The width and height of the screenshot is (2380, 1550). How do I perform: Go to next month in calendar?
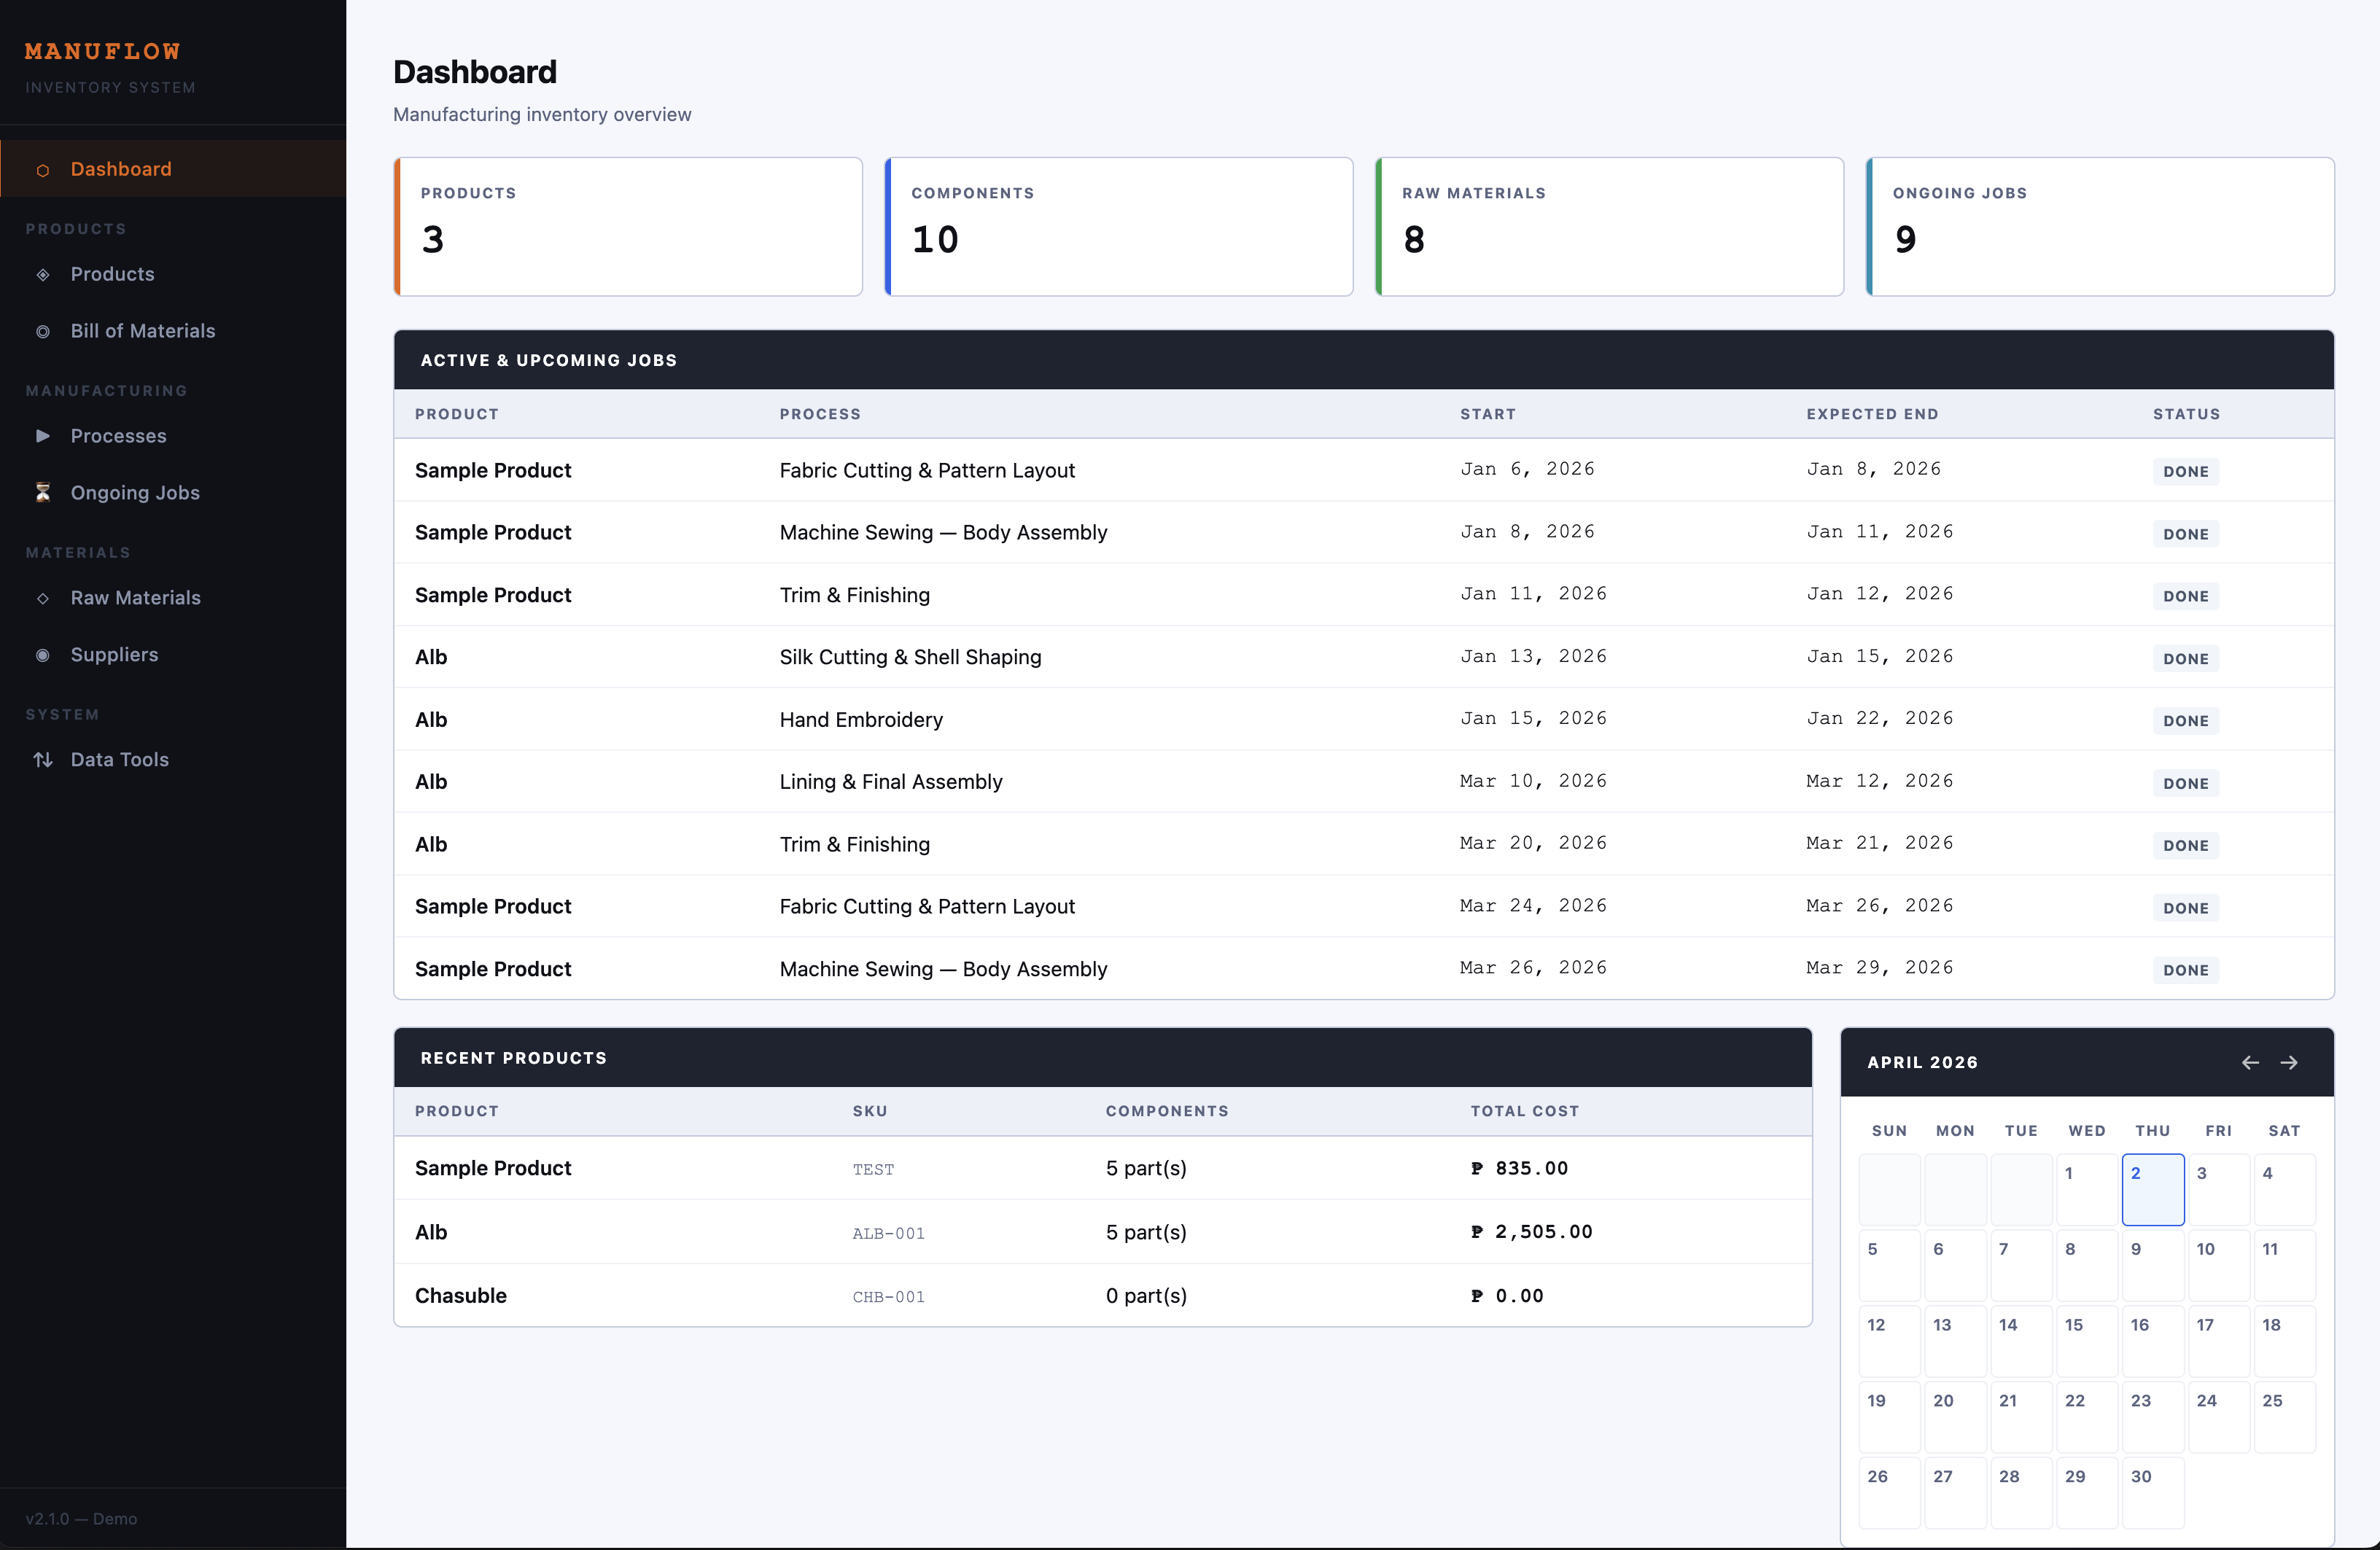(2289, 1062)
